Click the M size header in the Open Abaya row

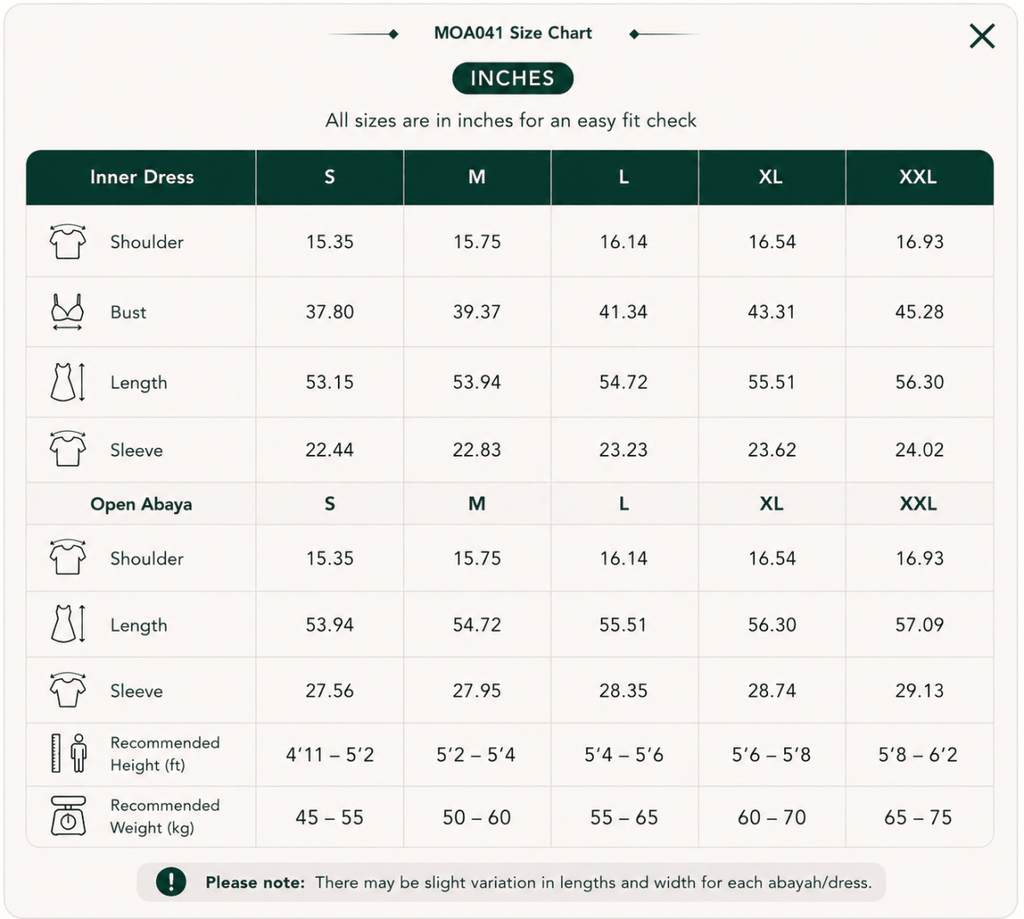coord(477,504)
